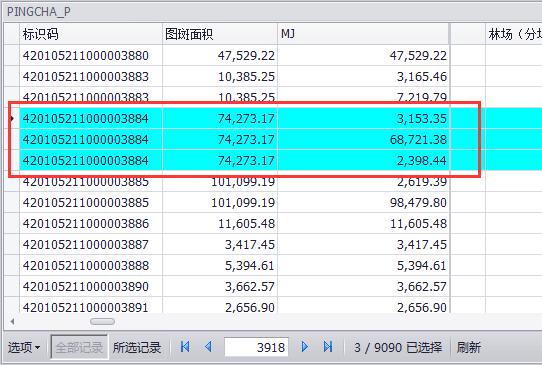Image resolution: width=542 pixels, height=365 pixels.
Task: Click 图斑面积 value 3,417.45 of row 3887
Action: tap(220, 245)
